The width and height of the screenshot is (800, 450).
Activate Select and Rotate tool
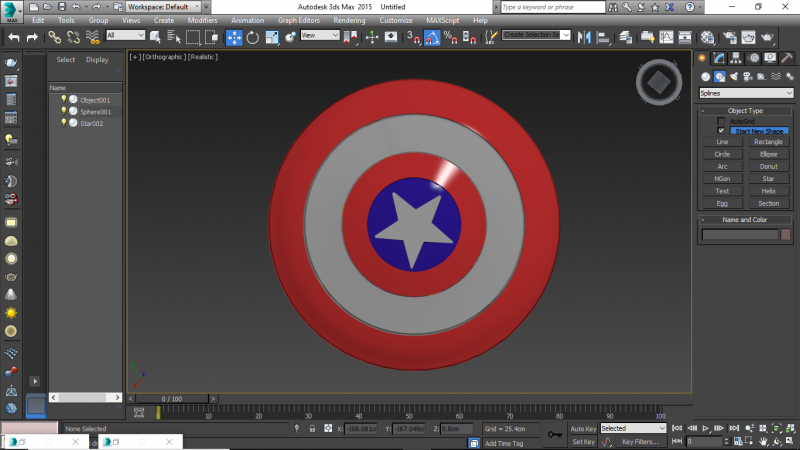[x=253, y=37]
